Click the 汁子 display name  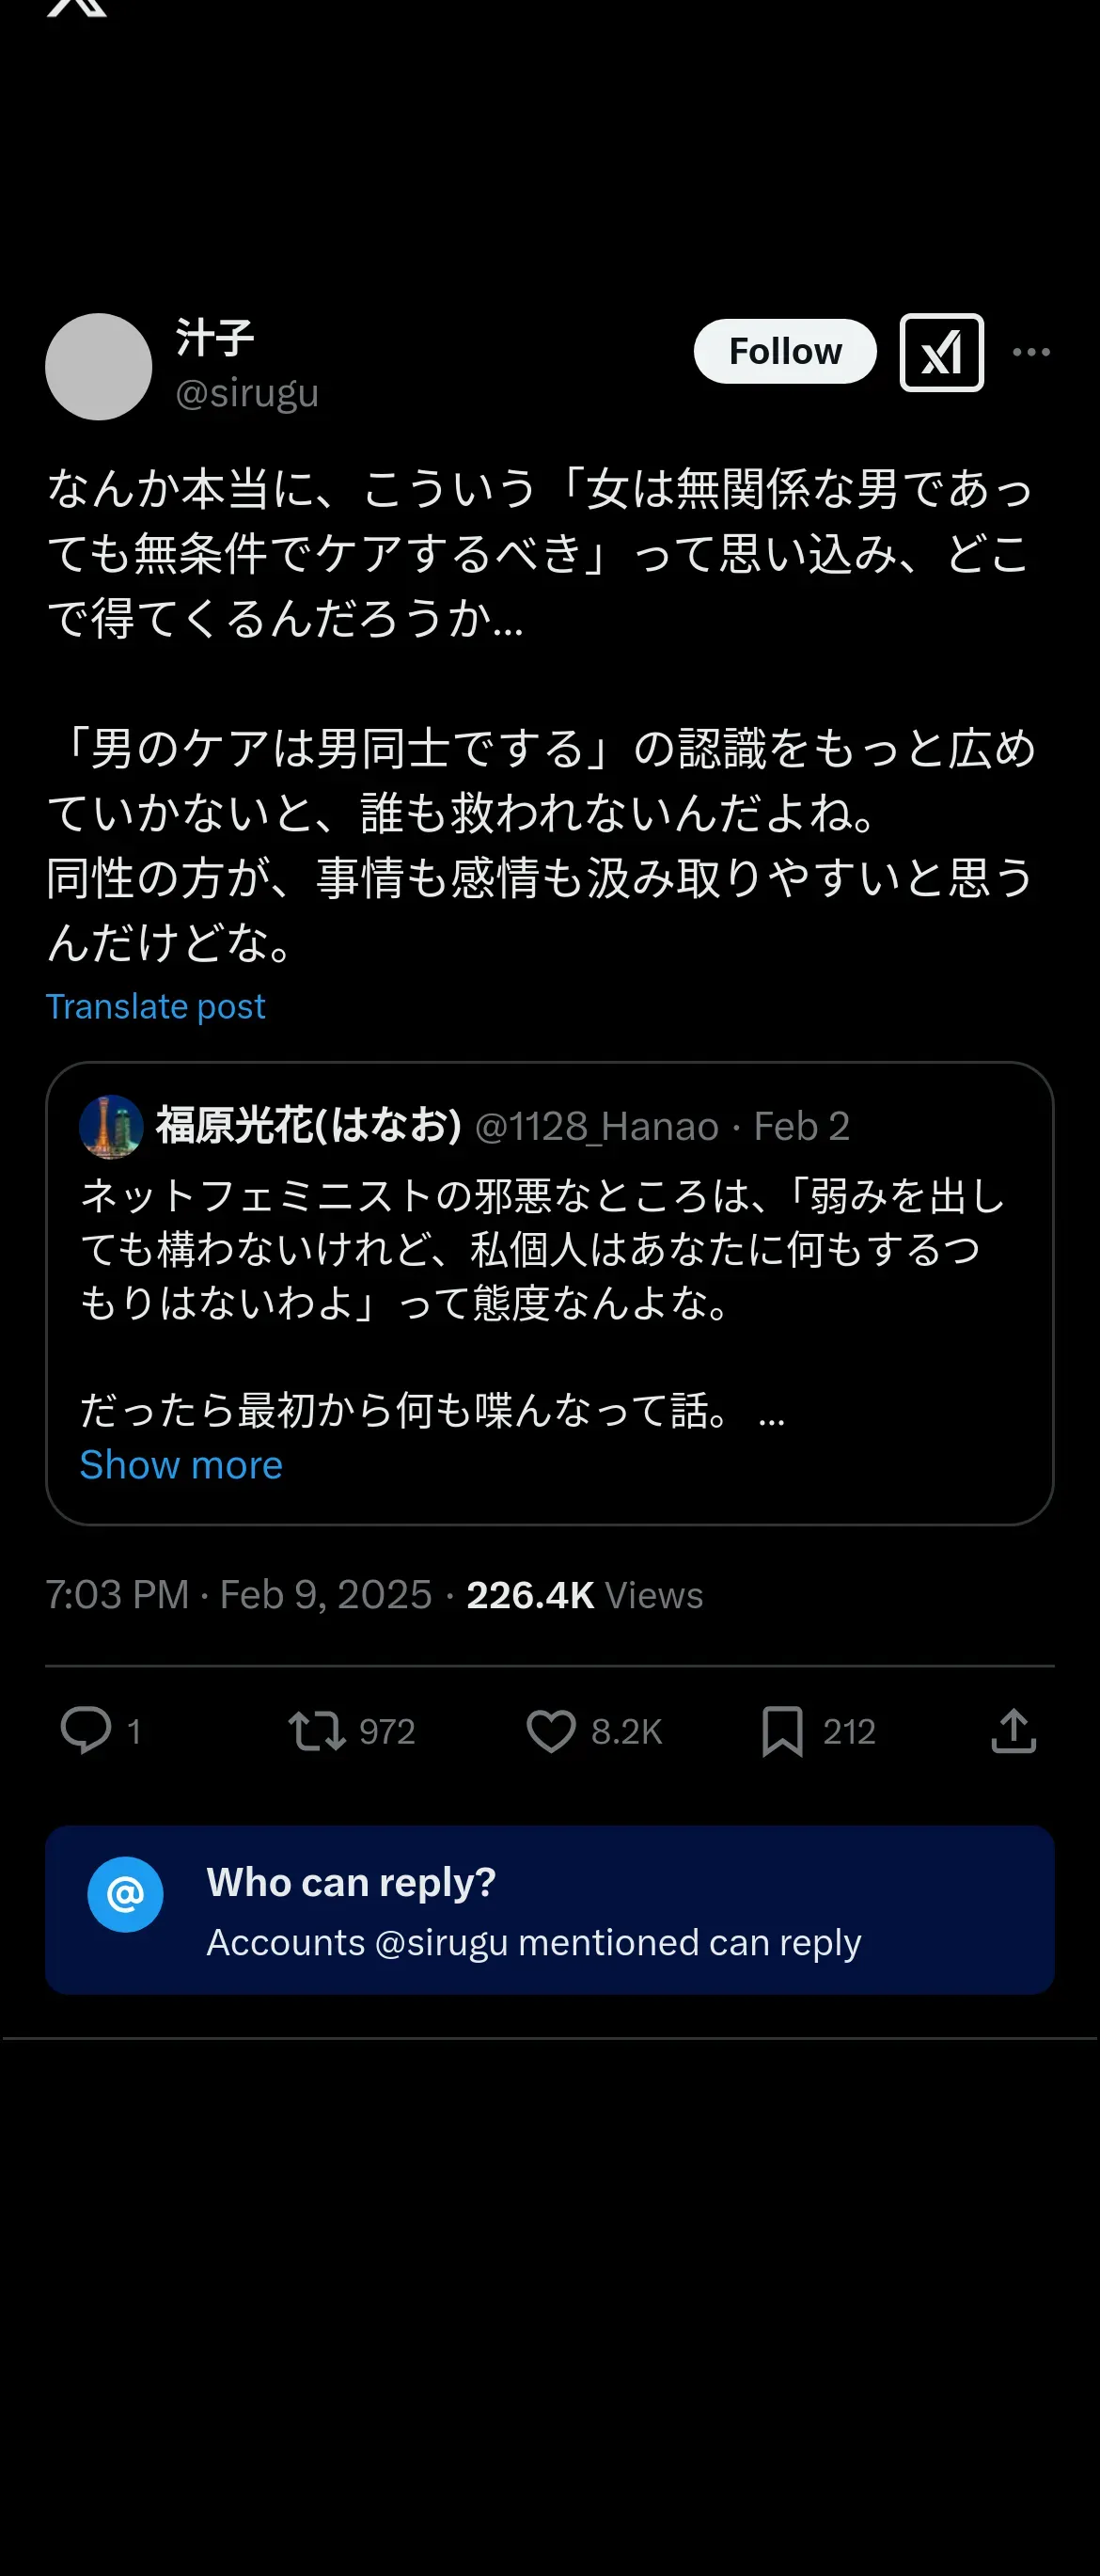pyautogui.click(x=215, y=338)
